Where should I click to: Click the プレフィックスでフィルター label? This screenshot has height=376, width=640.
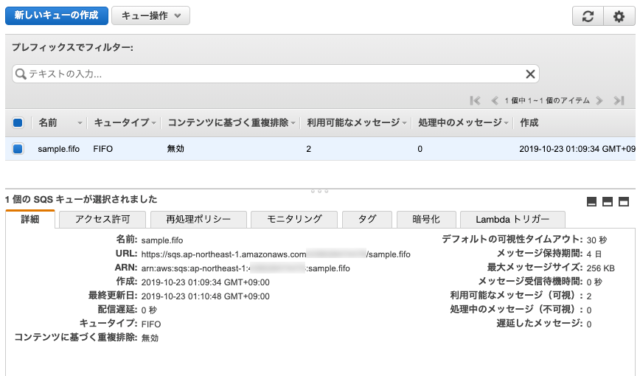coord(72,47)
